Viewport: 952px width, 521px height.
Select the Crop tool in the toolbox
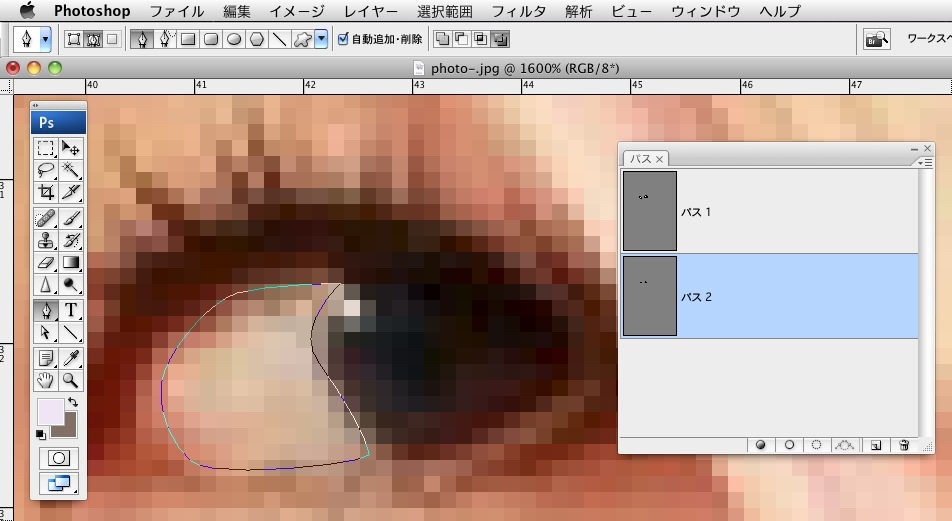(46, 192)
